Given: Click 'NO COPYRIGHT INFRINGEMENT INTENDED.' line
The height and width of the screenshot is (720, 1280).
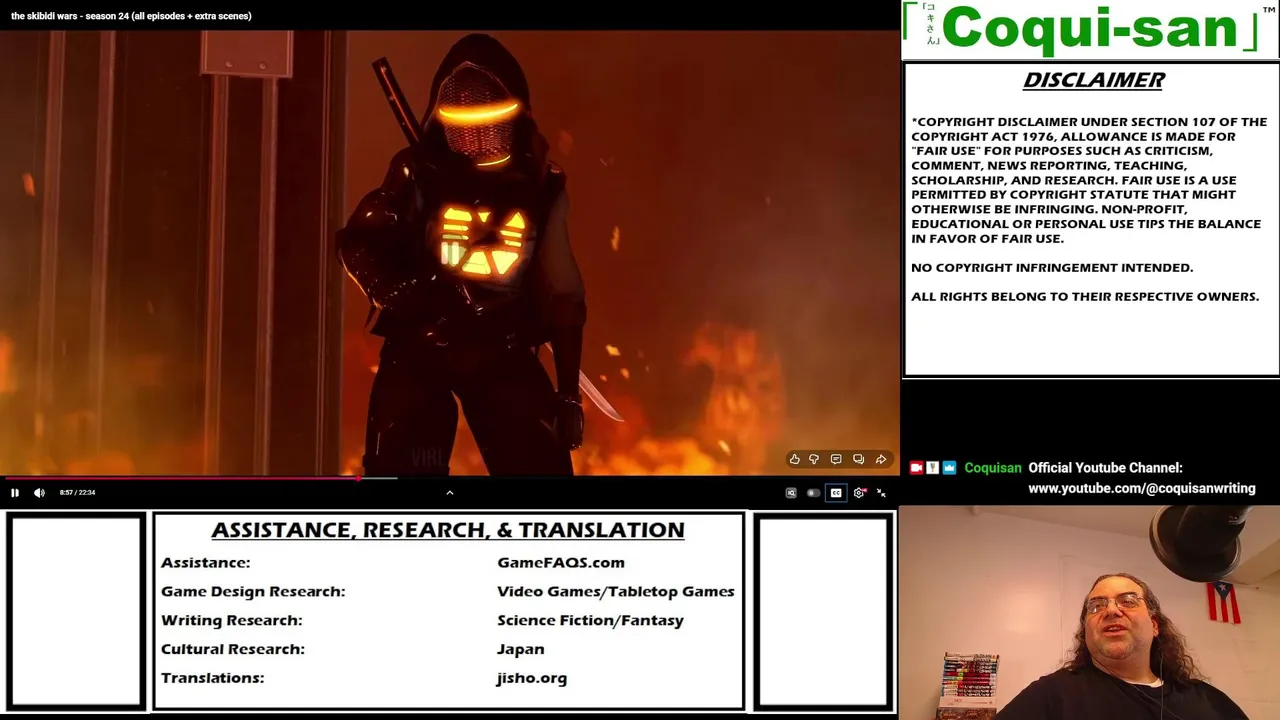Looking at the screenshot, I should (1052, 267).
